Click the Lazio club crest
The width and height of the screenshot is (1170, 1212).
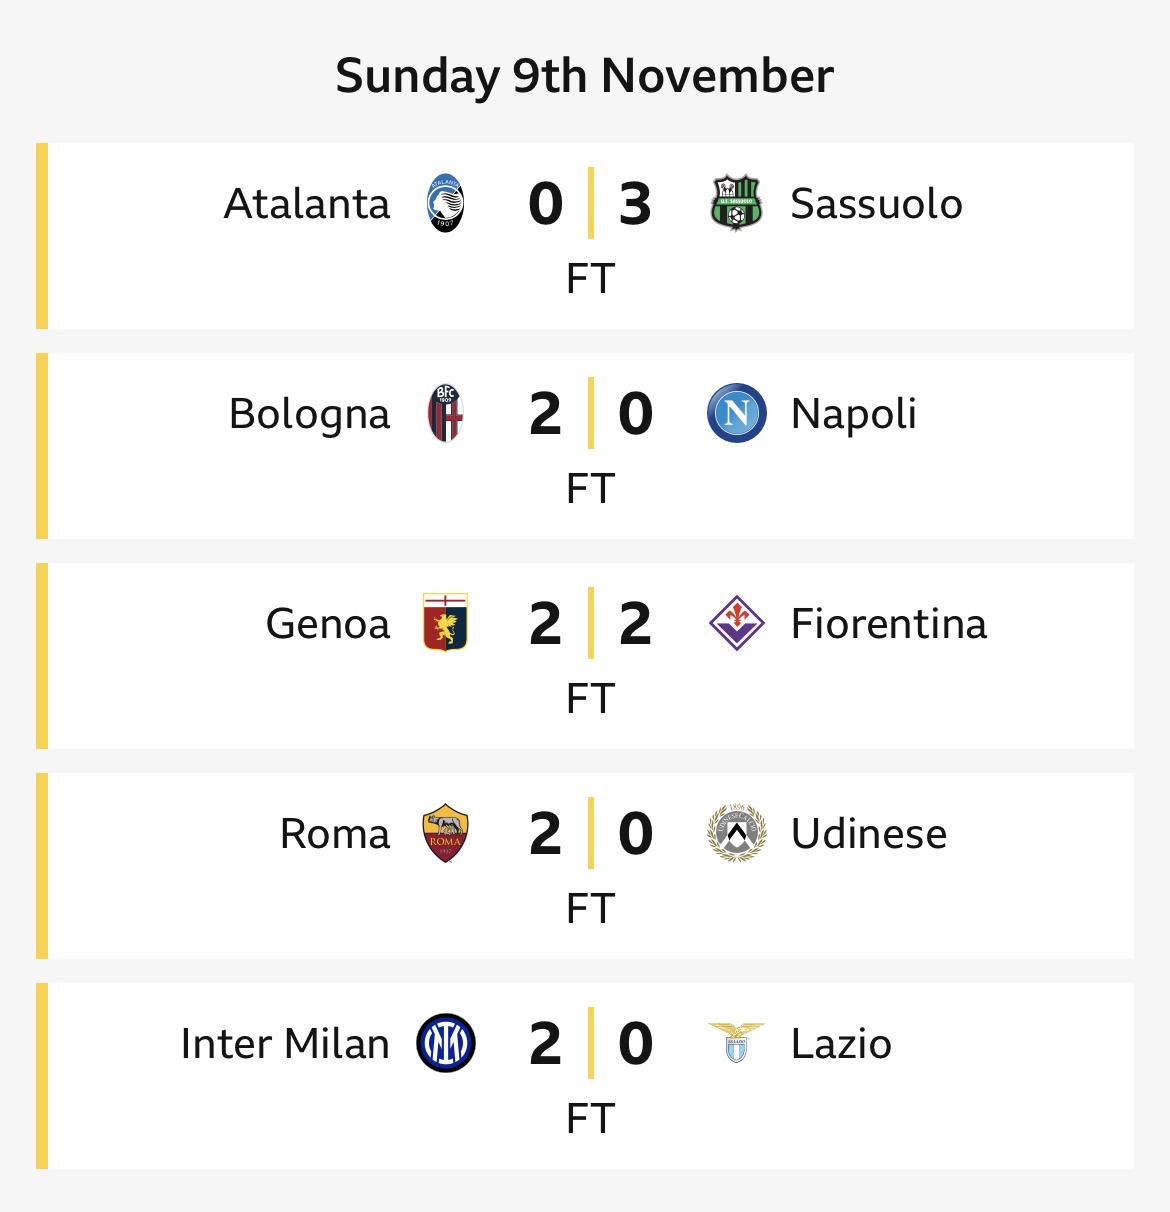(736, 1043)
